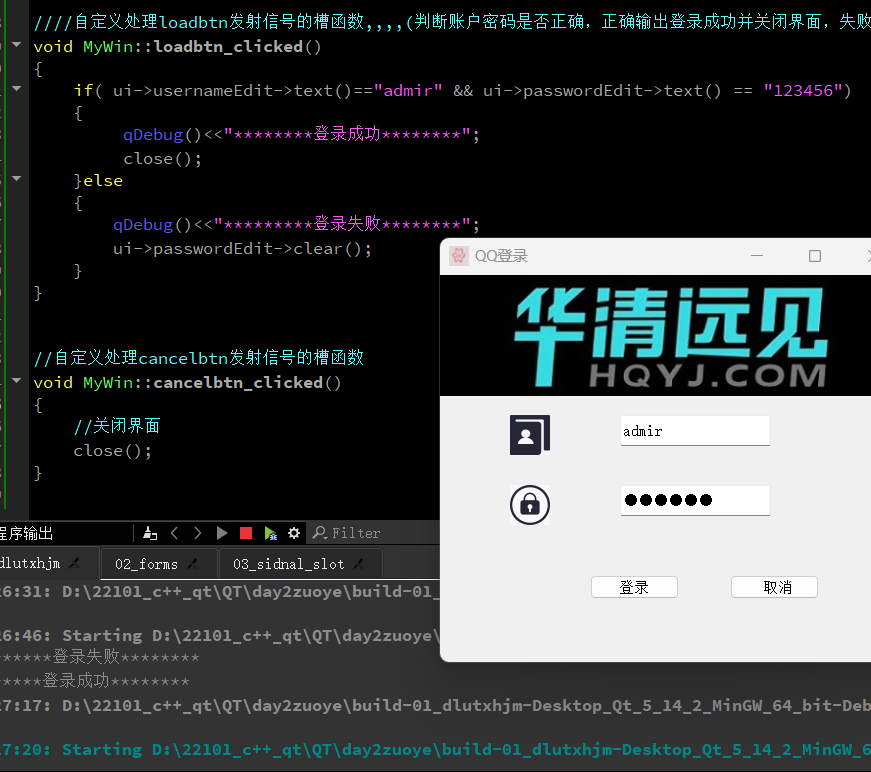Click the 登录成功 line in application output
Viewport: 871px width, 772px height.
pos(94,681)
